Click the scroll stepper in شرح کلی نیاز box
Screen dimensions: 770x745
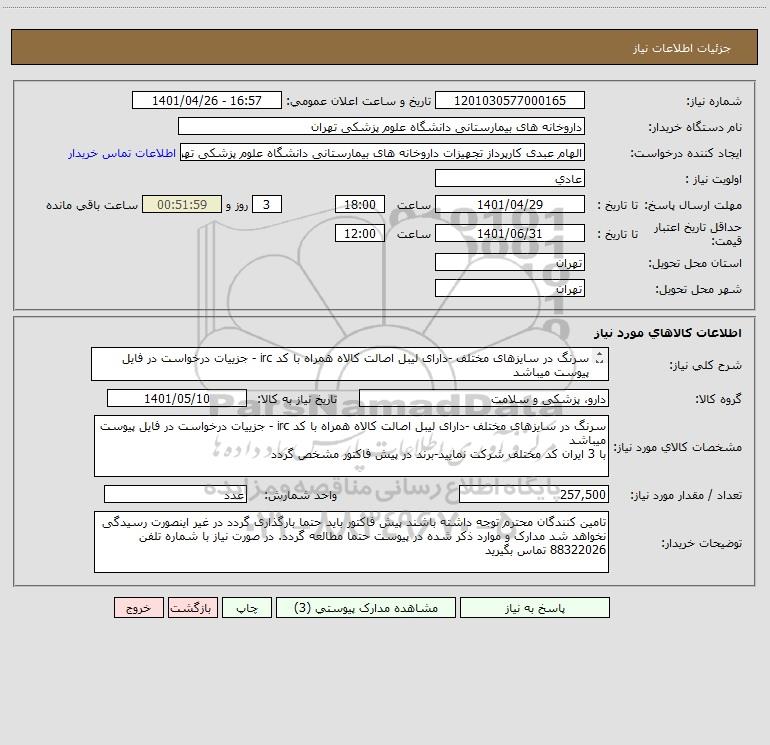click(599, 358)
